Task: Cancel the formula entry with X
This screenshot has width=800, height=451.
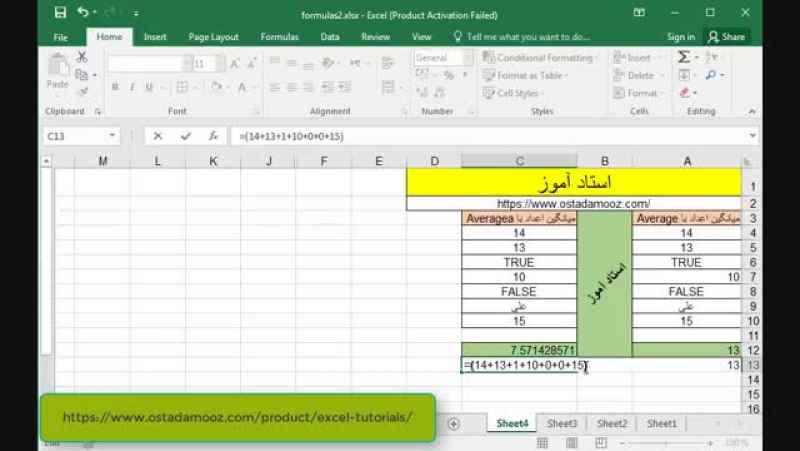Action: coord(158,136)
